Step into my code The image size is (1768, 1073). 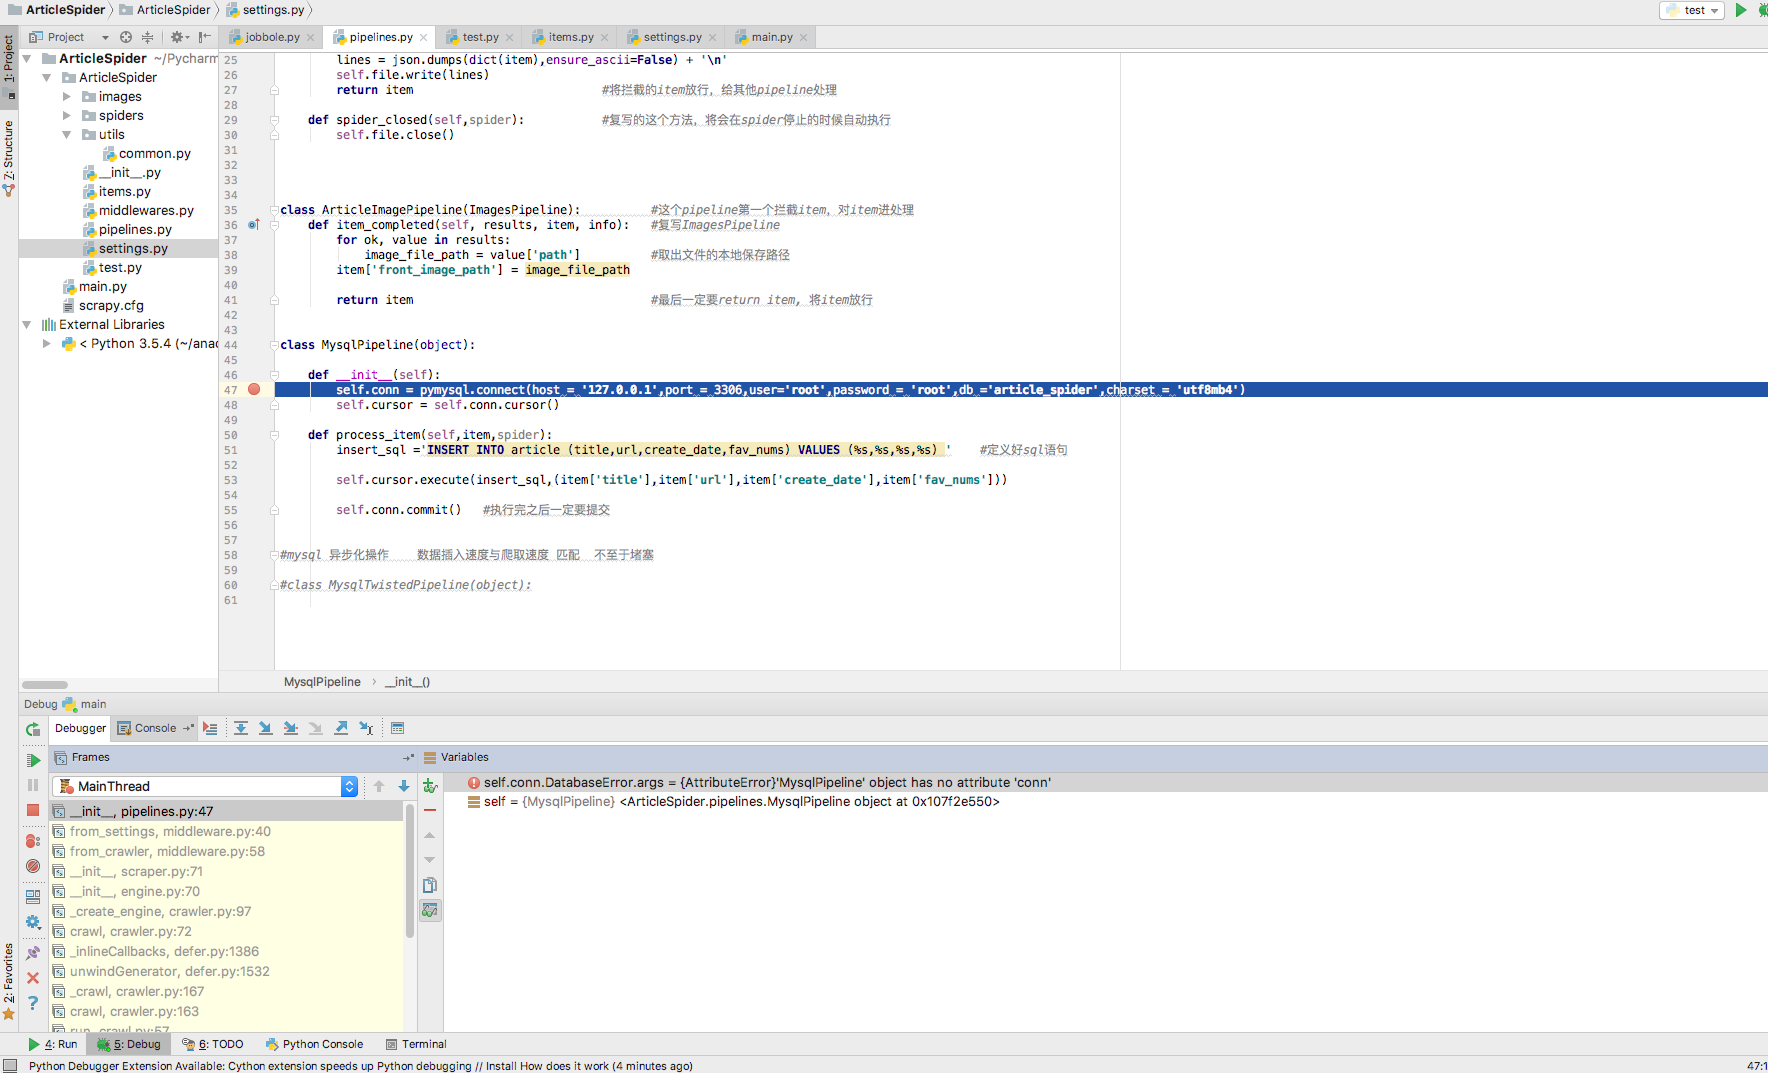click(290, 728)
